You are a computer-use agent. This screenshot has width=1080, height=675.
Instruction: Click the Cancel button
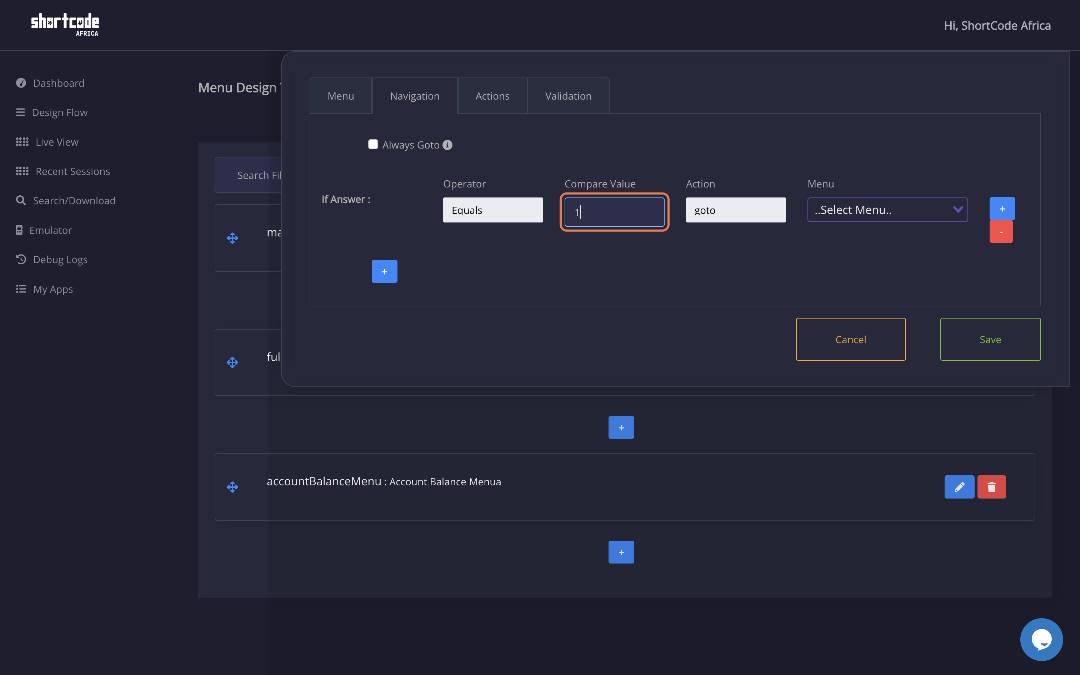point(851,340)
